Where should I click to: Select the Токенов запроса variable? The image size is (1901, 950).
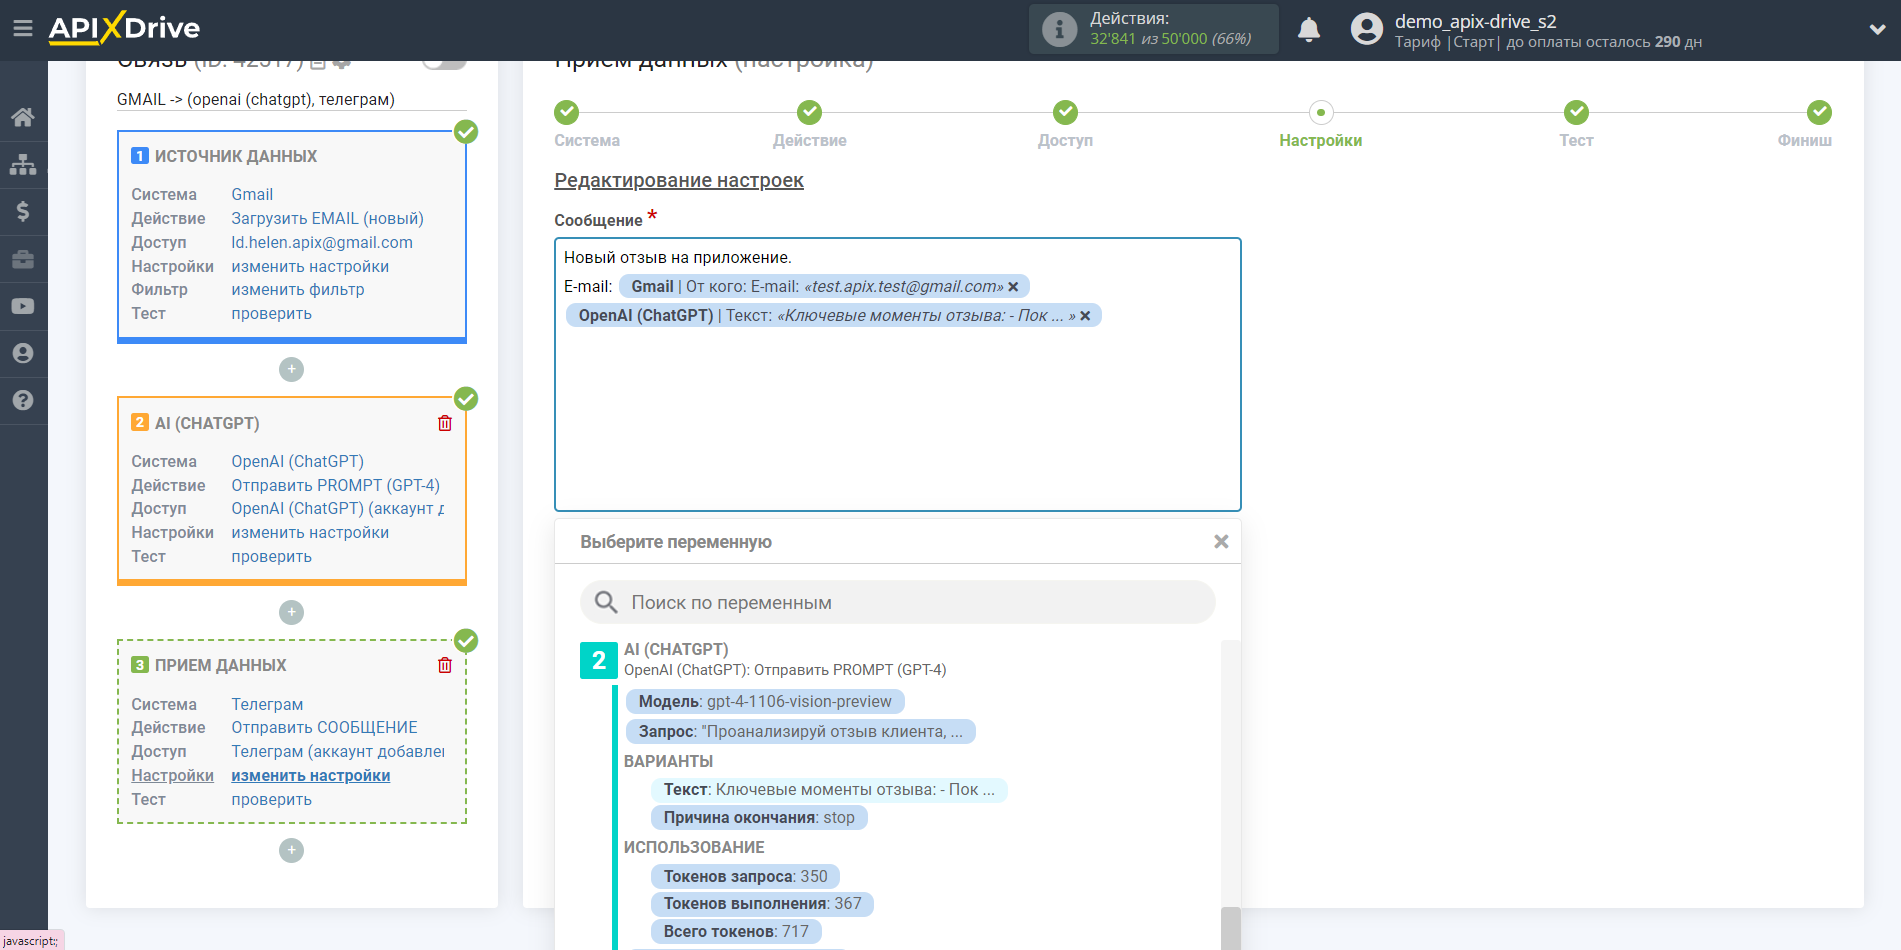pyautogui.click(x=745, y=877)
